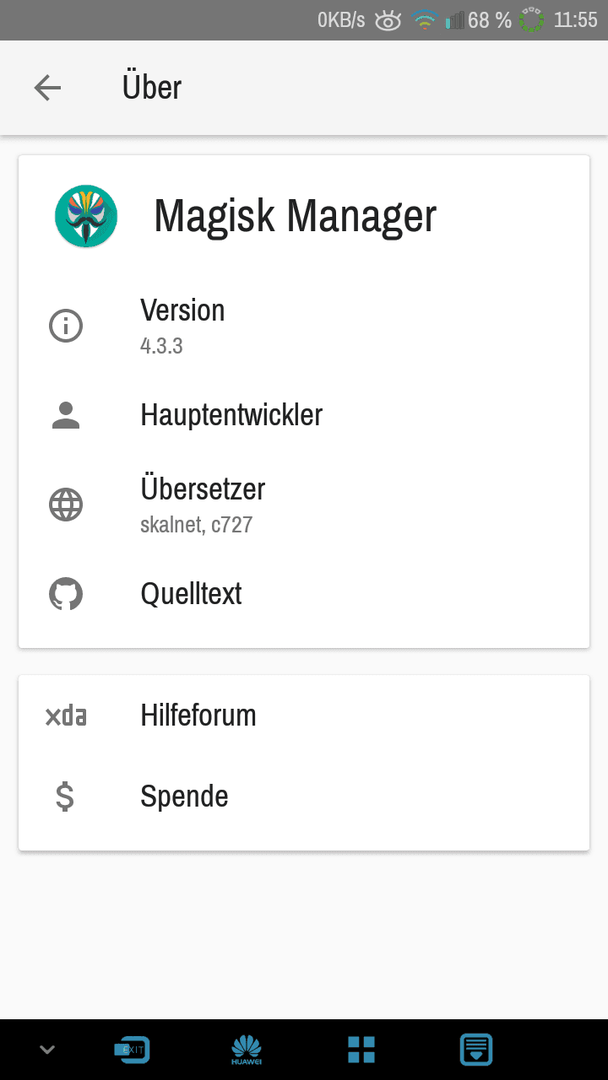Open the Hauptentwickler entry
The image size is (608, 1080).
pos(304,415)
